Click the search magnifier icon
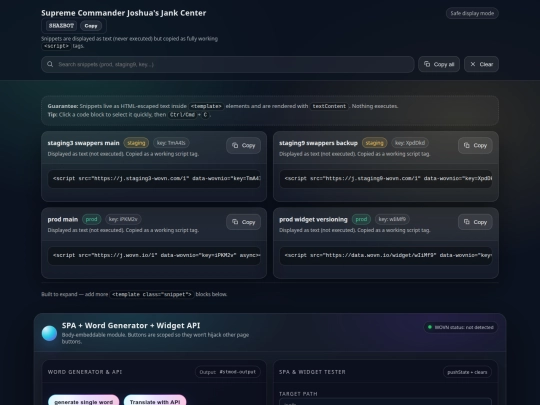The image size is (540, 405). coord(50,64)
